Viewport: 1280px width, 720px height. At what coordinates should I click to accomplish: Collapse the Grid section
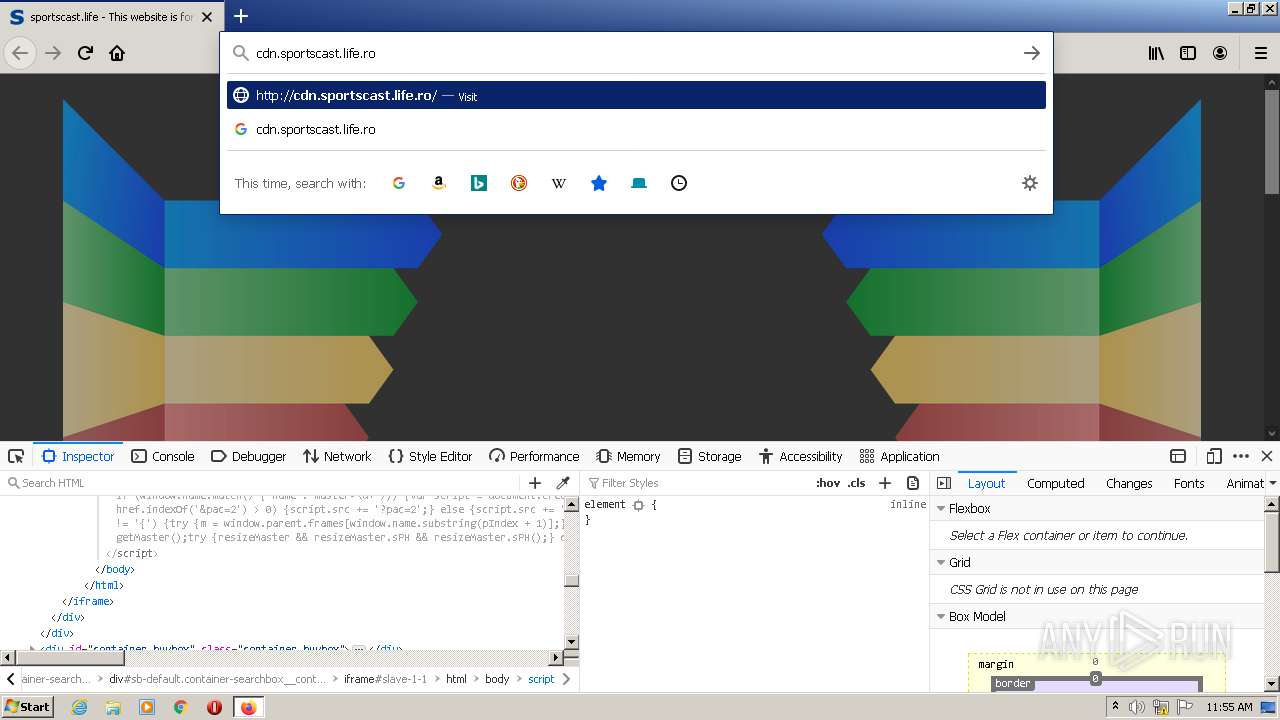click(x=941, y=563)
